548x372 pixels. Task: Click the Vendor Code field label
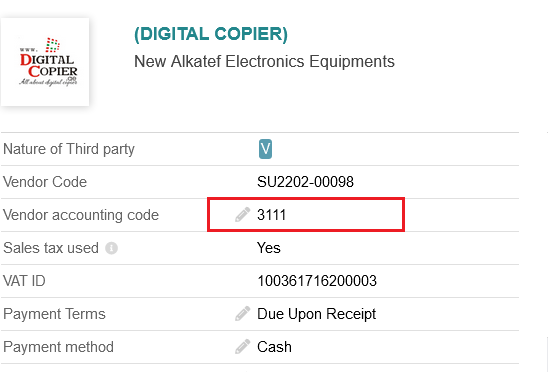tap(45, 182)
